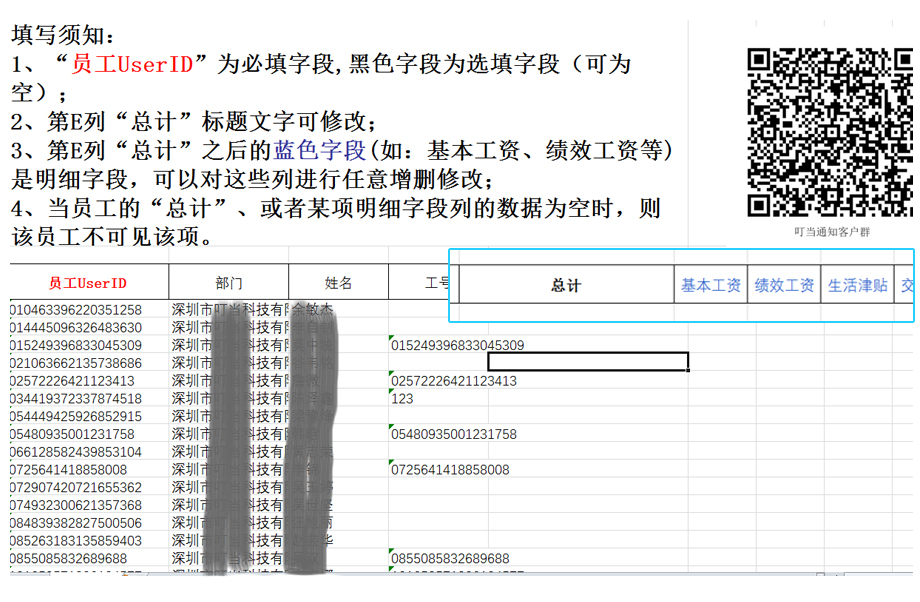Click the 总计 header cell
This screenshot has height=602, width=920.
pos(565,286)
